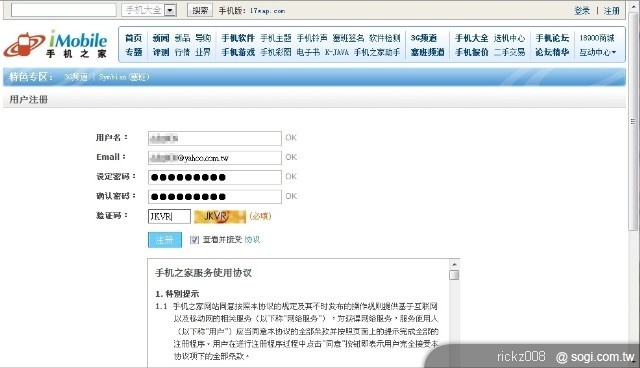Expand the 互动中心 menu
Viewport: 640px width, 368px height.
(x=598, y=52)
